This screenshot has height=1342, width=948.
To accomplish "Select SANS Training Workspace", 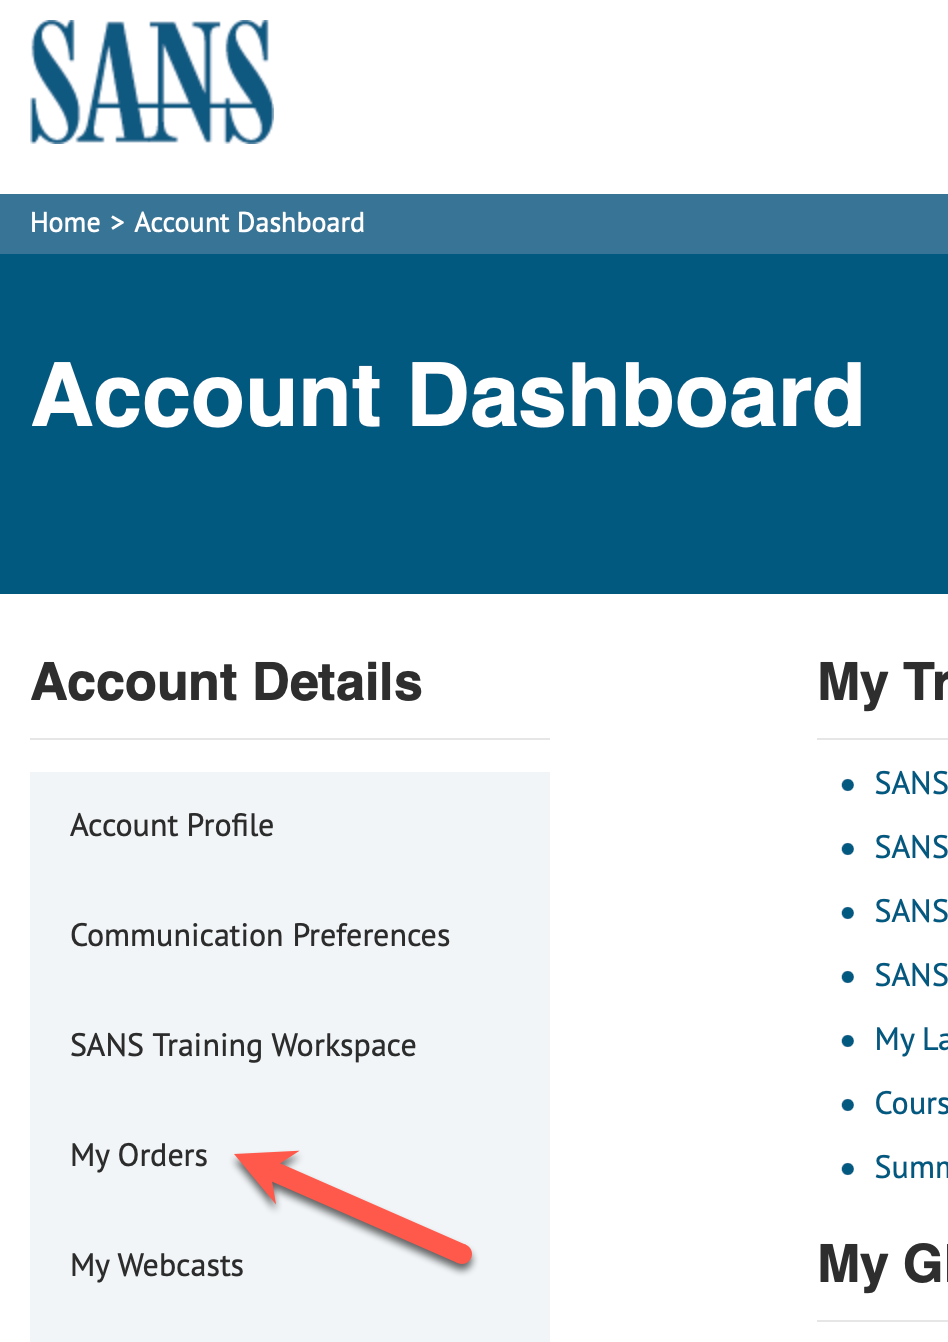I will [243, 1046].
